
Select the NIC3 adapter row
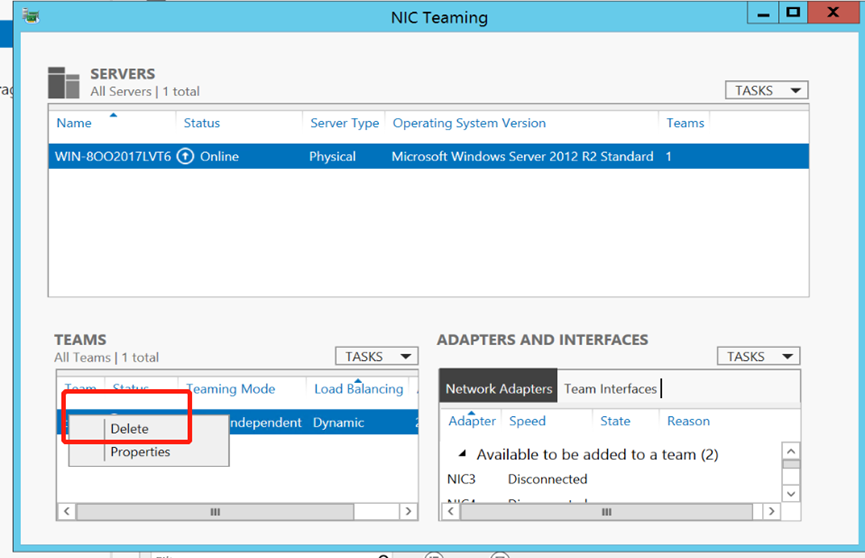[611, 479]
